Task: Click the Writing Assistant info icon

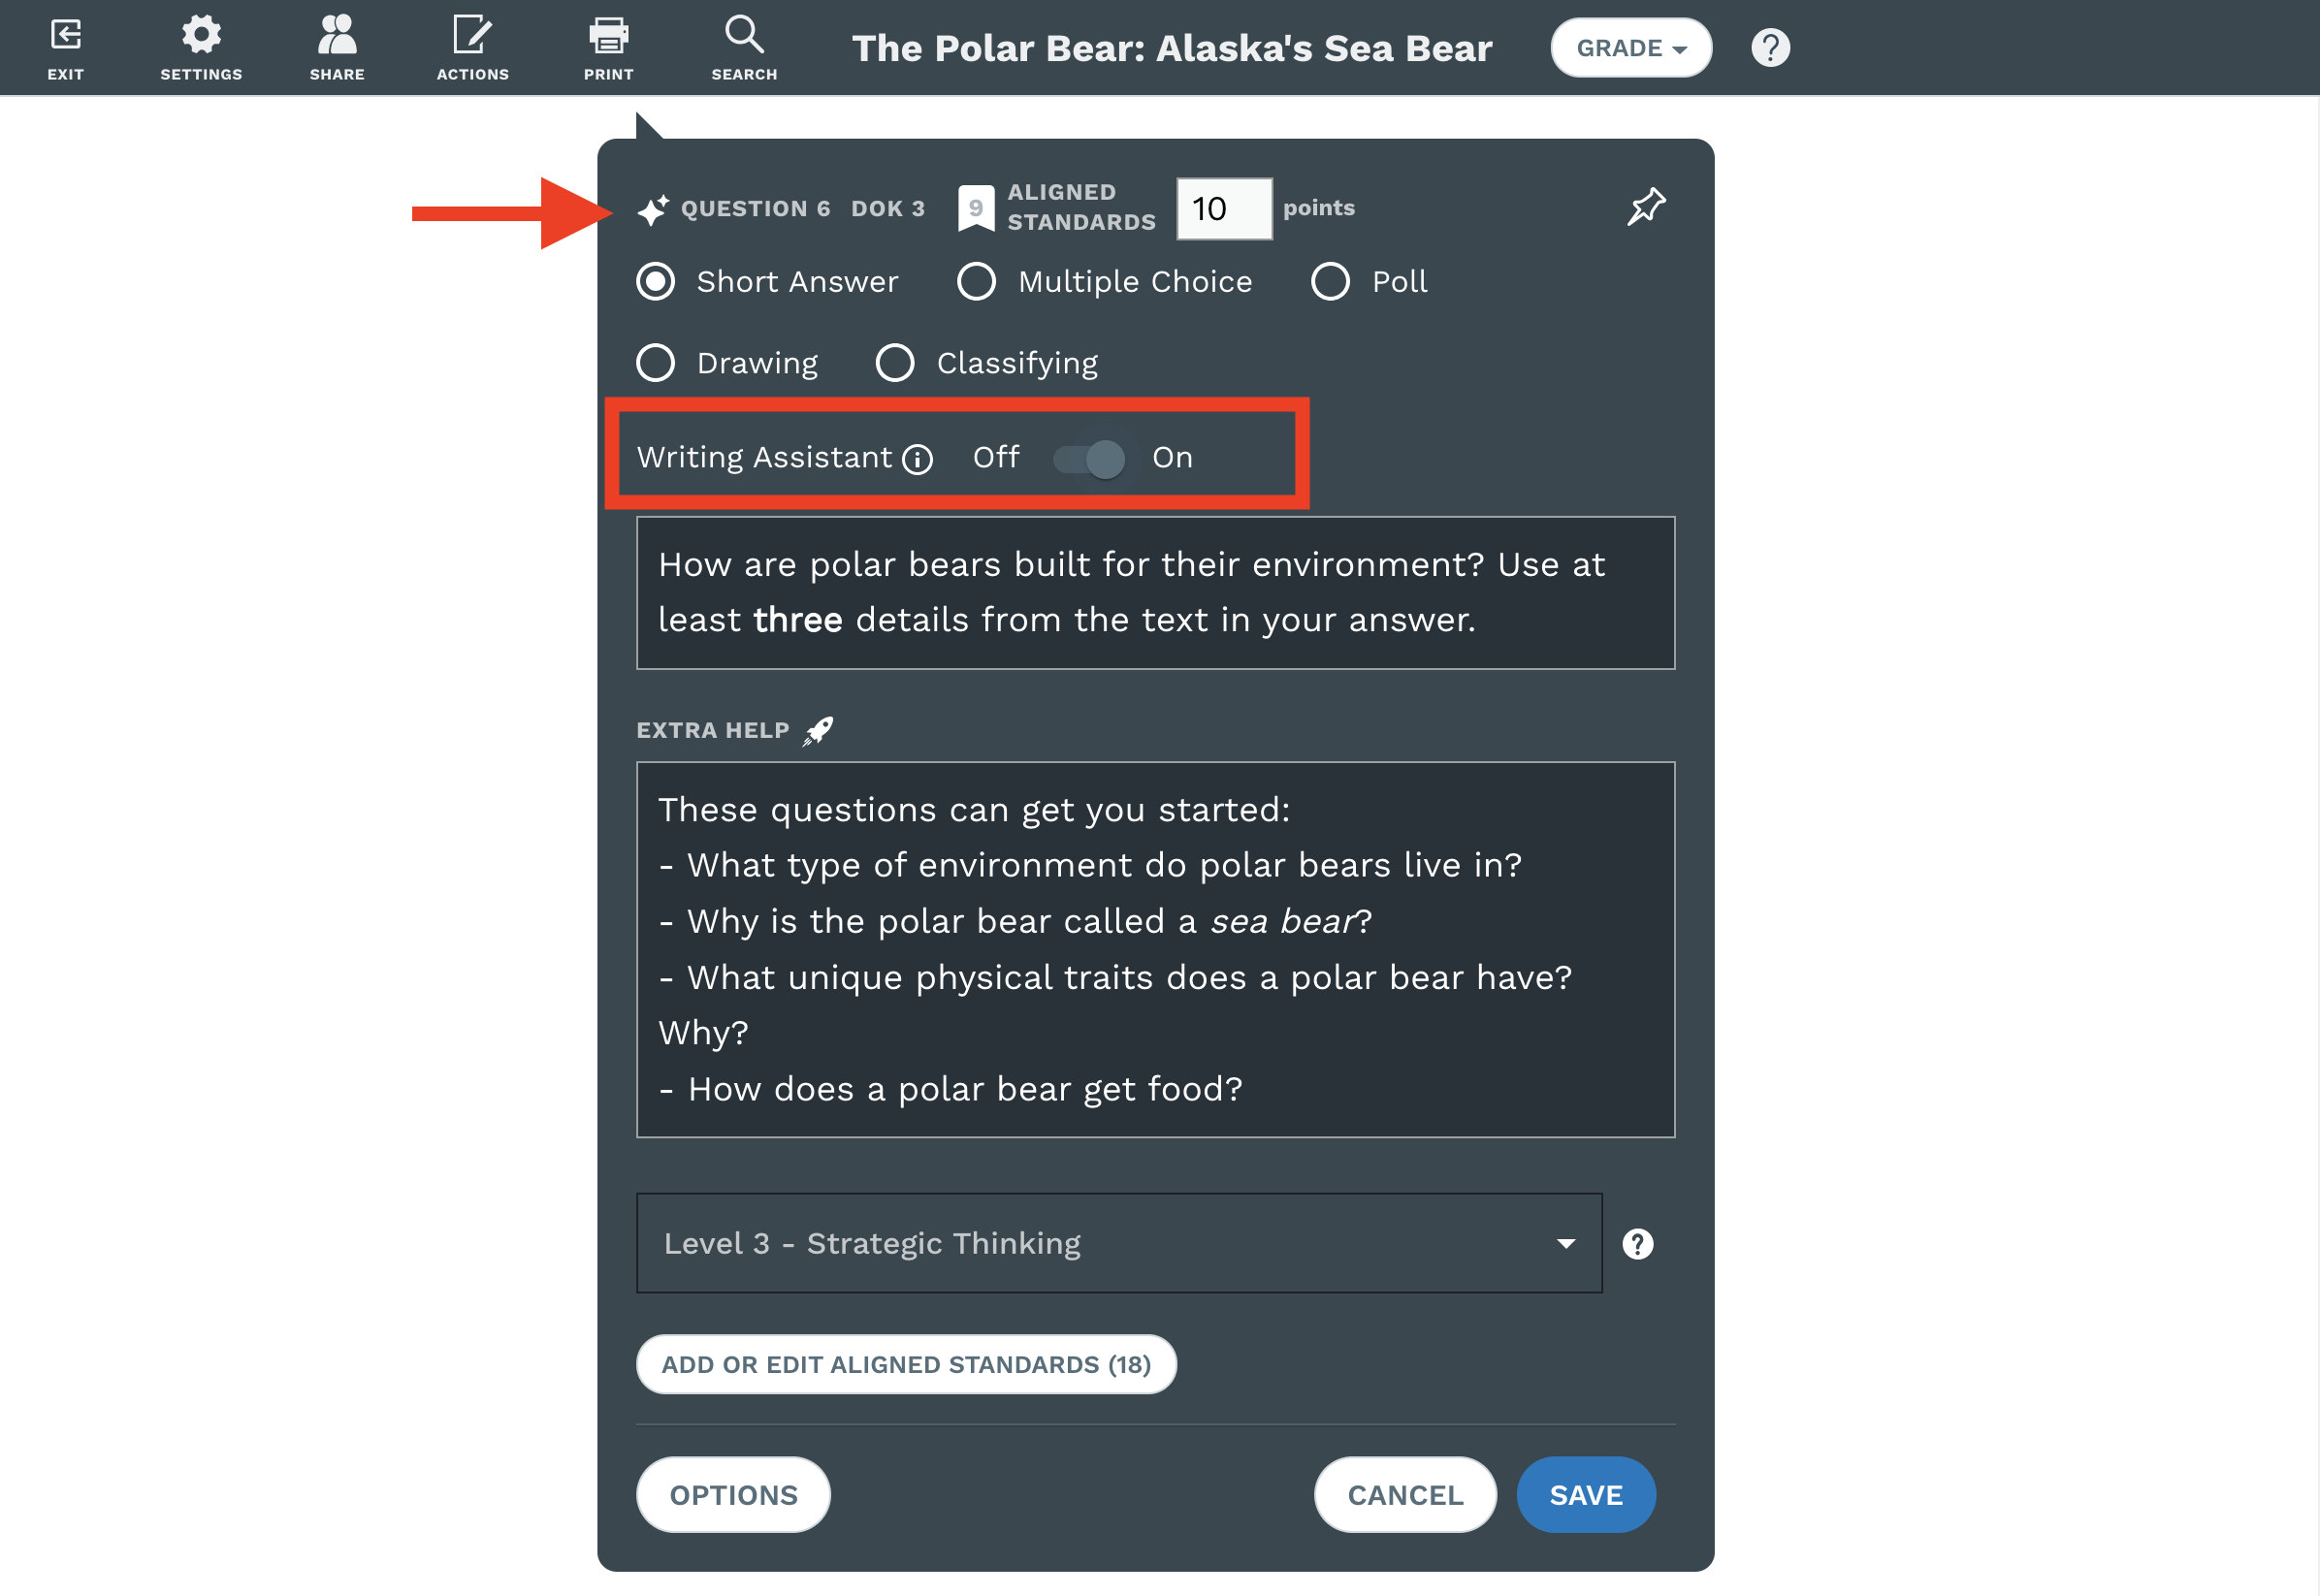Action: 917,459
